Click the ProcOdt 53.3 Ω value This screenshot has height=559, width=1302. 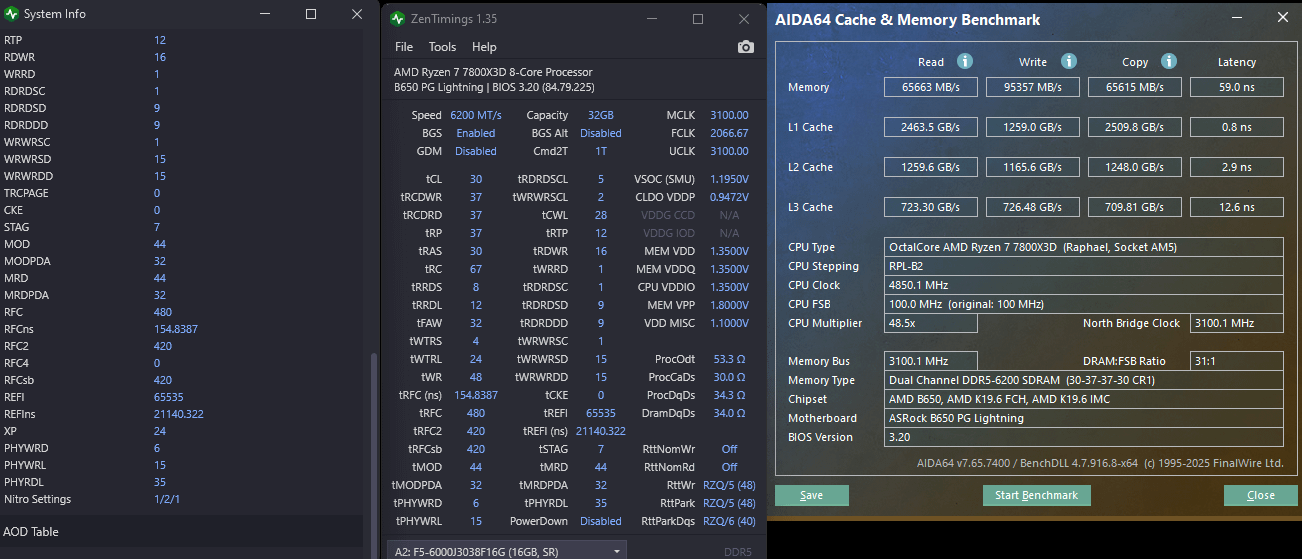coord(729,359)
